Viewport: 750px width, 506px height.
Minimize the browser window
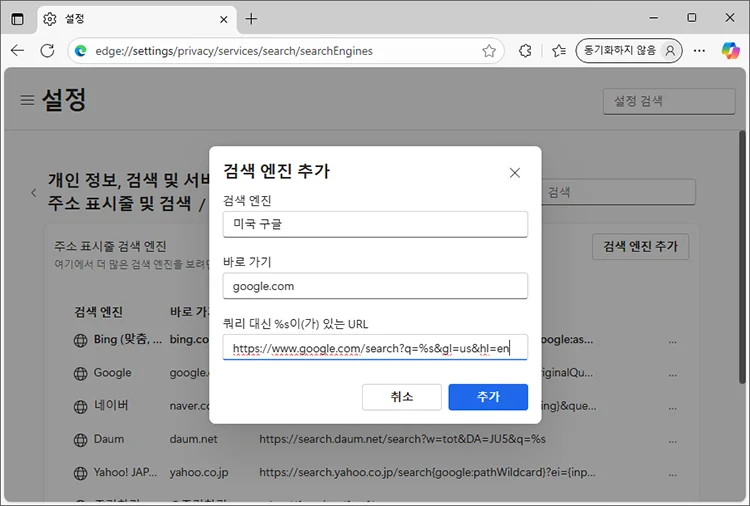[x=654, y=18]
